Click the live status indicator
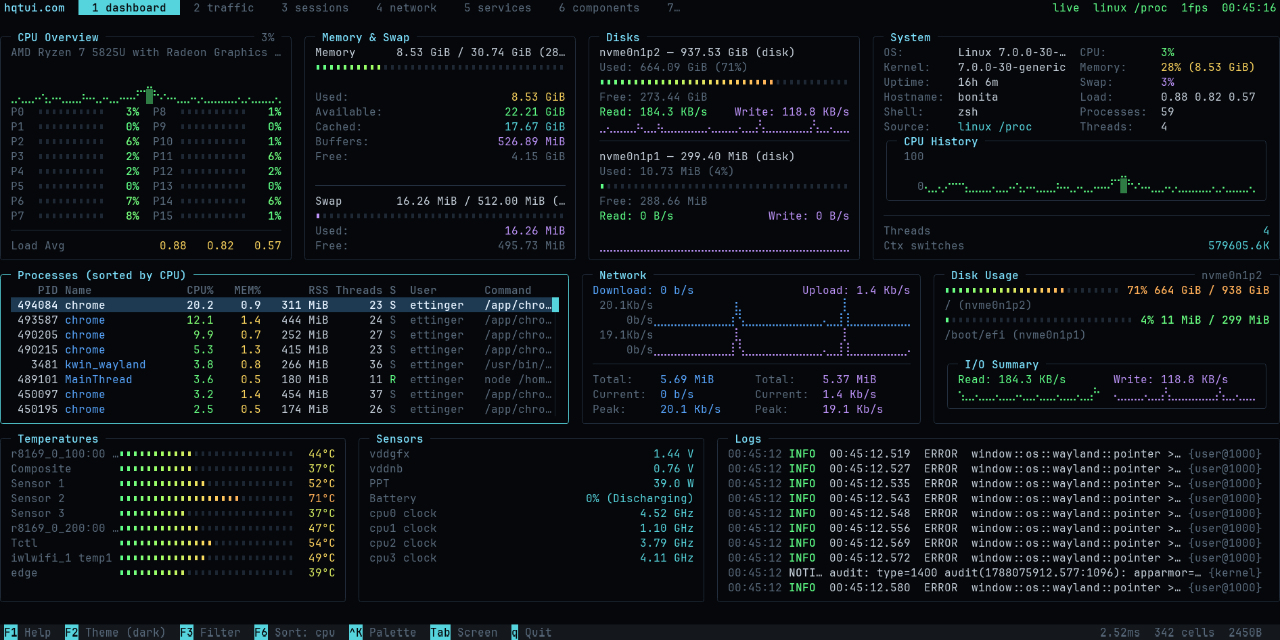Screen dimensions: 1280x640 click(1066, 8)
